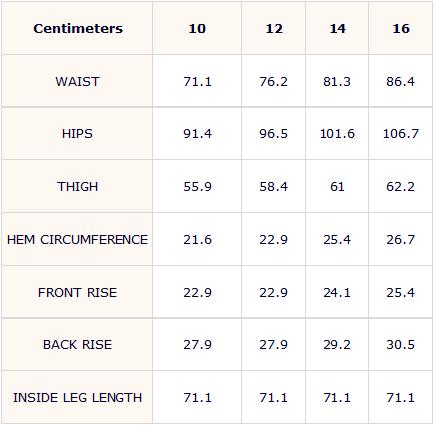436x427 pixels.
Task: Click the Centimeters header cell
Action: pos(78,29)
